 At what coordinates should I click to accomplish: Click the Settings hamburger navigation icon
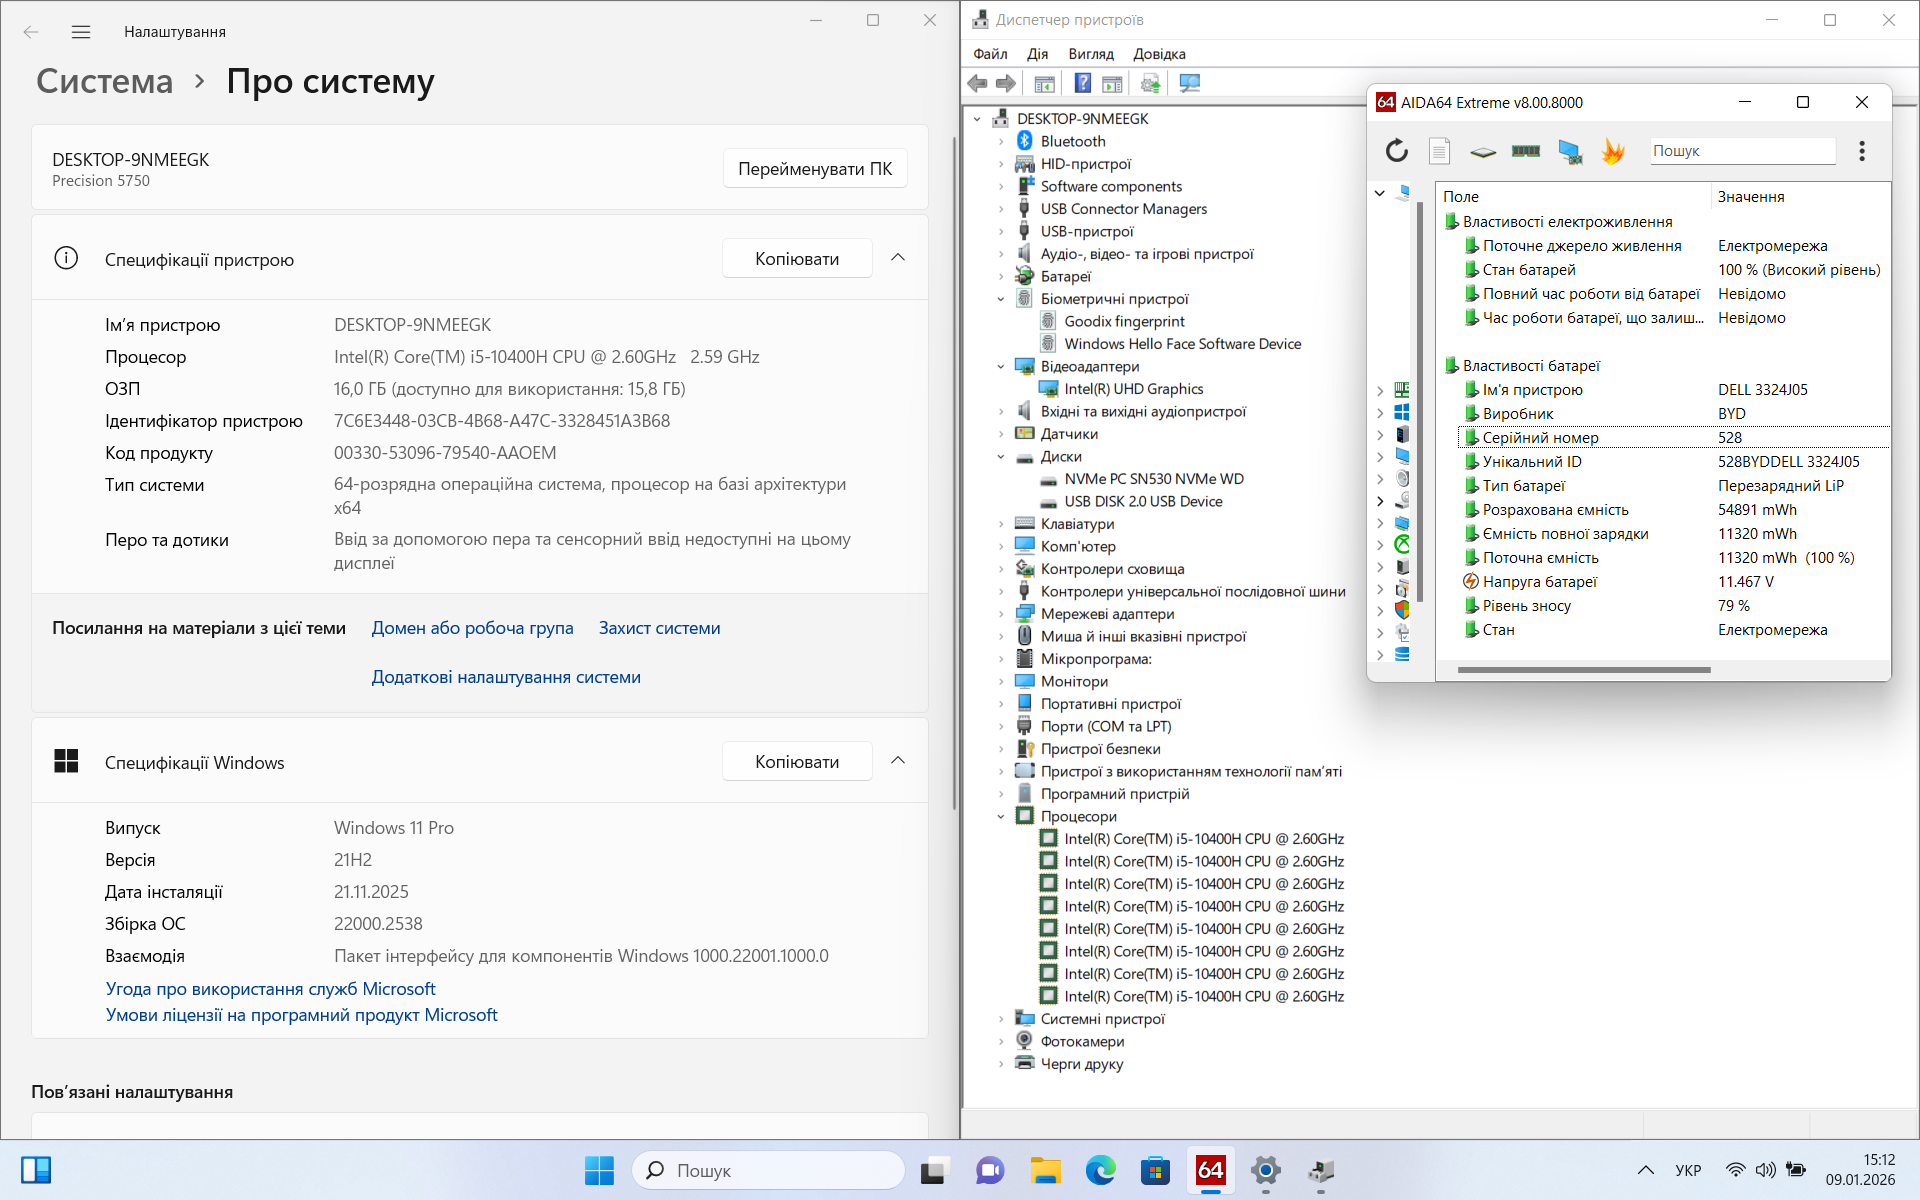click(81, 32)
